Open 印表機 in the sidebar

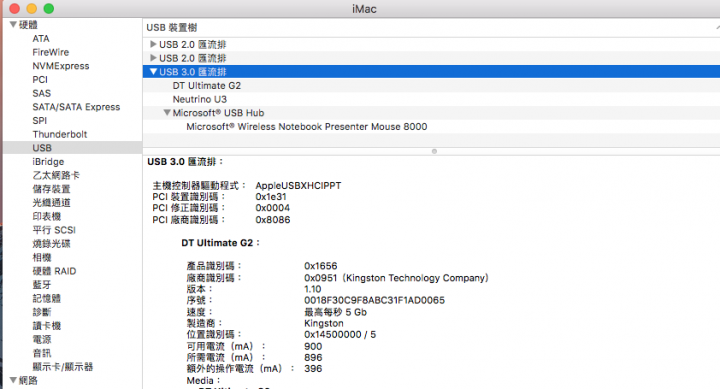(x=46, y=216)
